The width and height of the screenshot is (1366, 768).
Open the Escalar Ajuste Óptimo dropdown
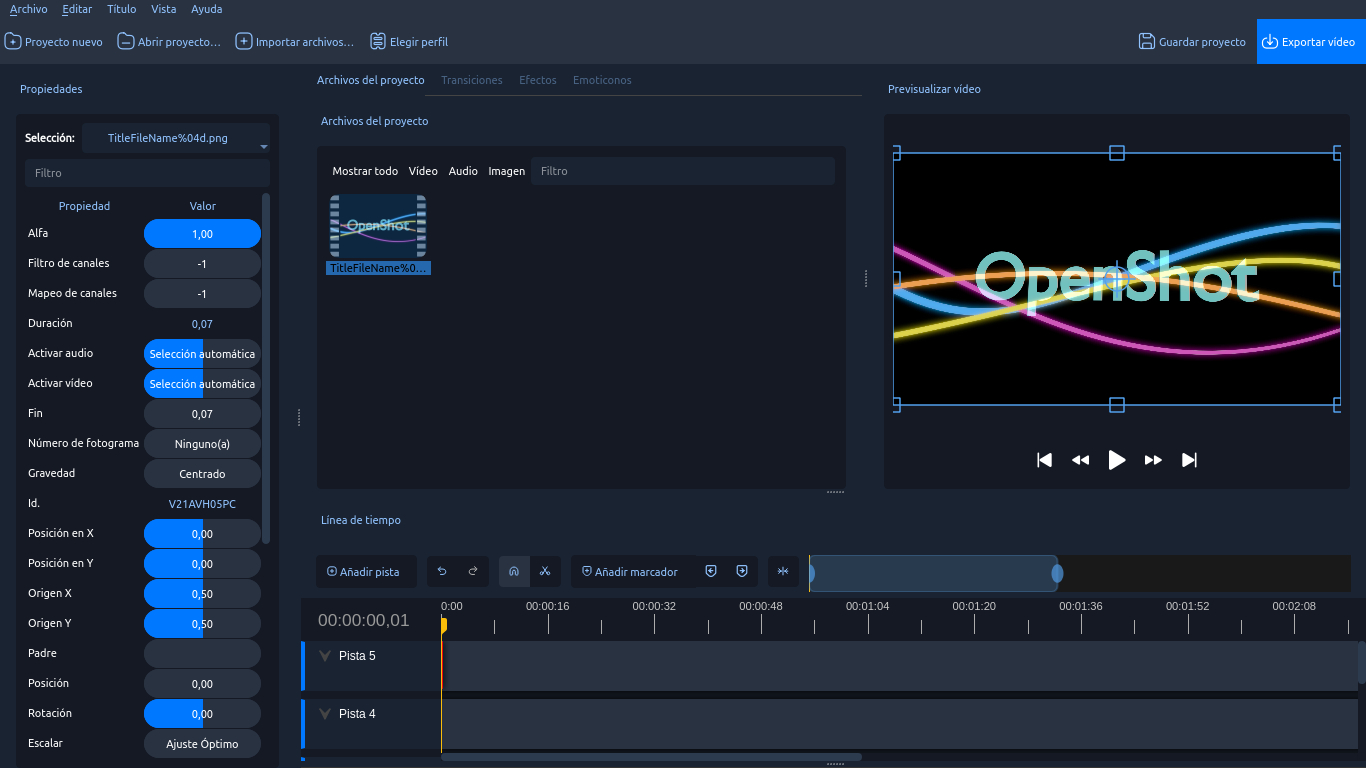[202, 744]
